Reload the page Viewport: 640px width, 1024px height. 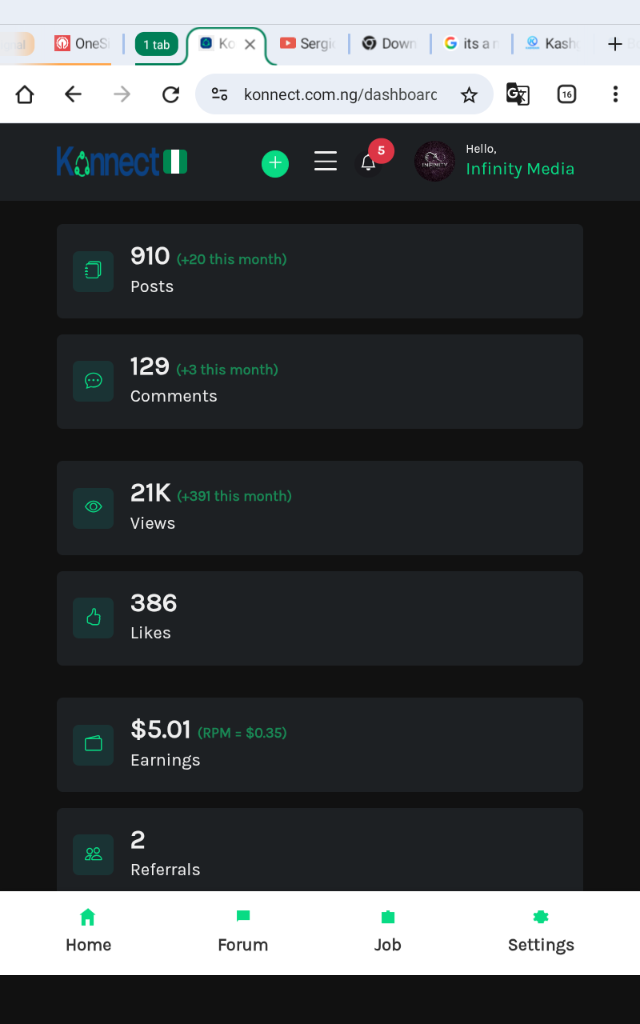tap(171, 95)
